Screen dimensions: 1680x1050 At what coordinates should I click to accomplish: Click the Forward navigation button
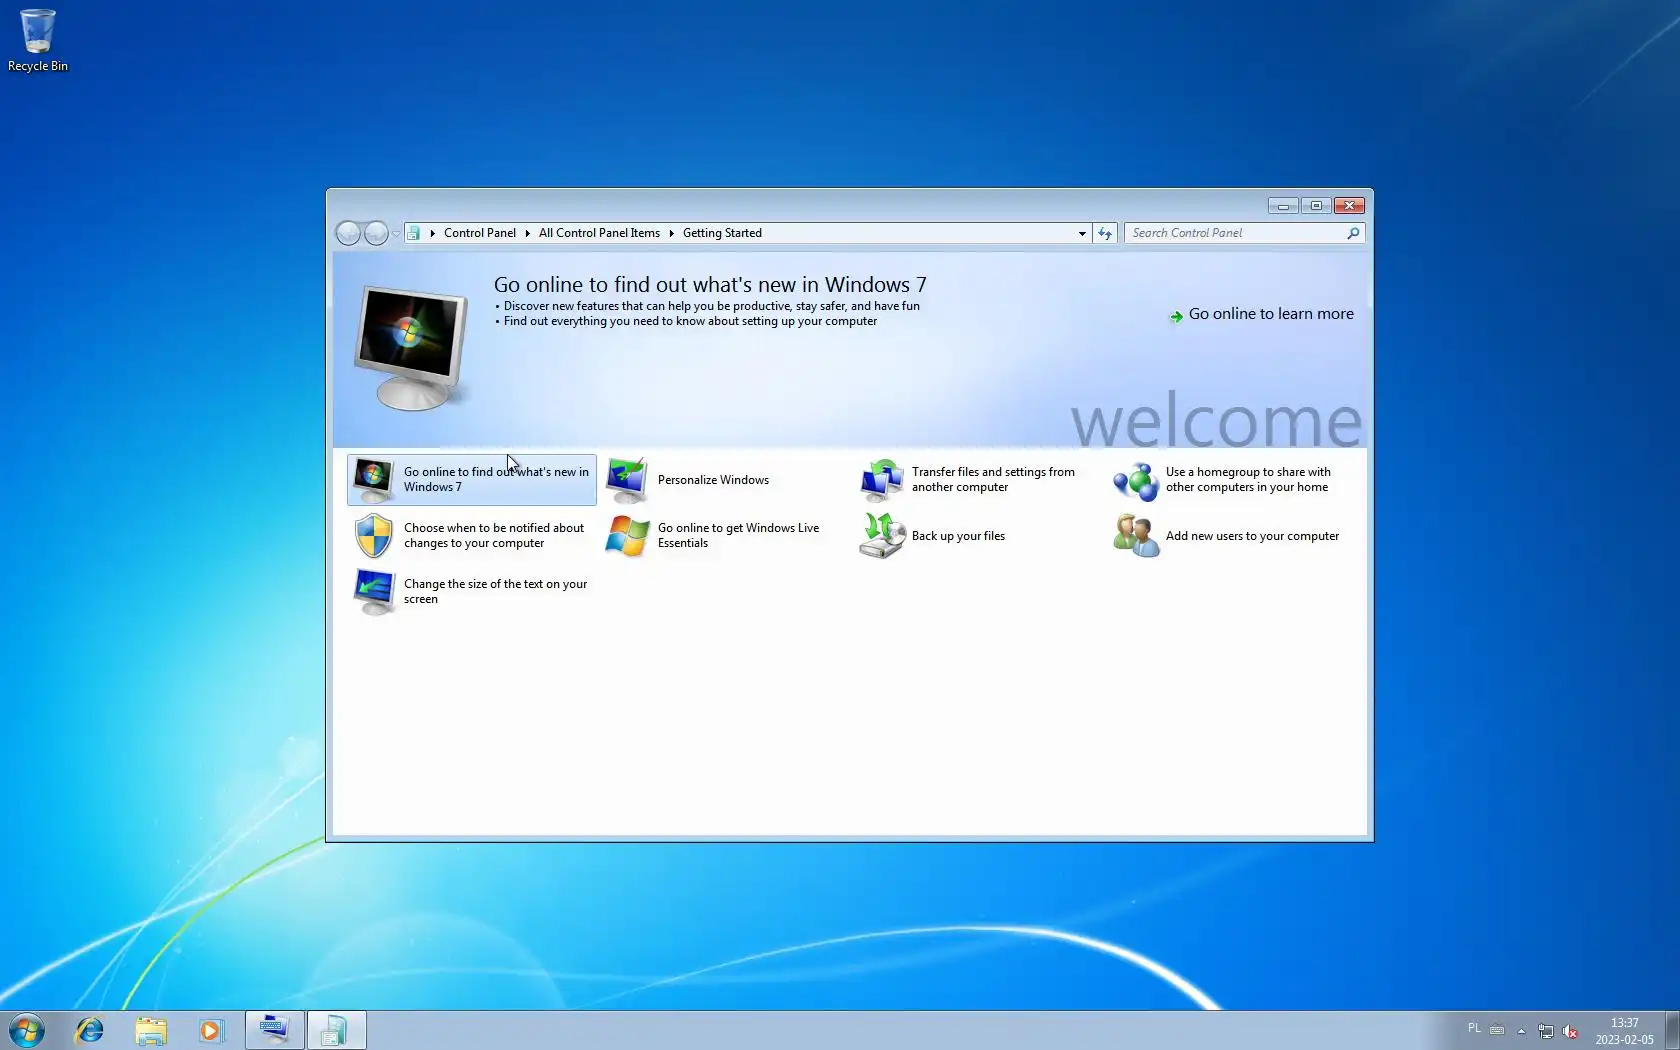point(376,233)
